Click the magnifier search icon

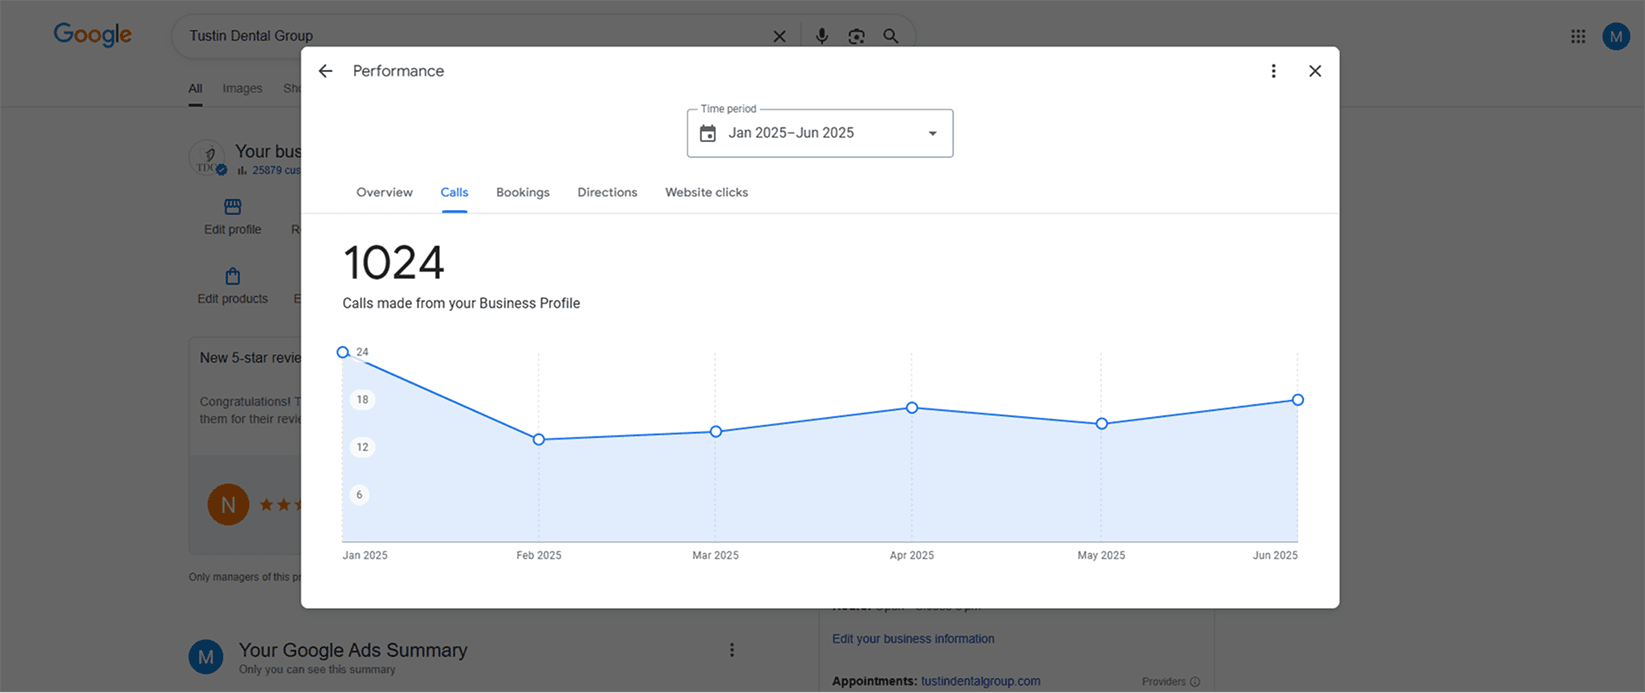tap(890, 36)
